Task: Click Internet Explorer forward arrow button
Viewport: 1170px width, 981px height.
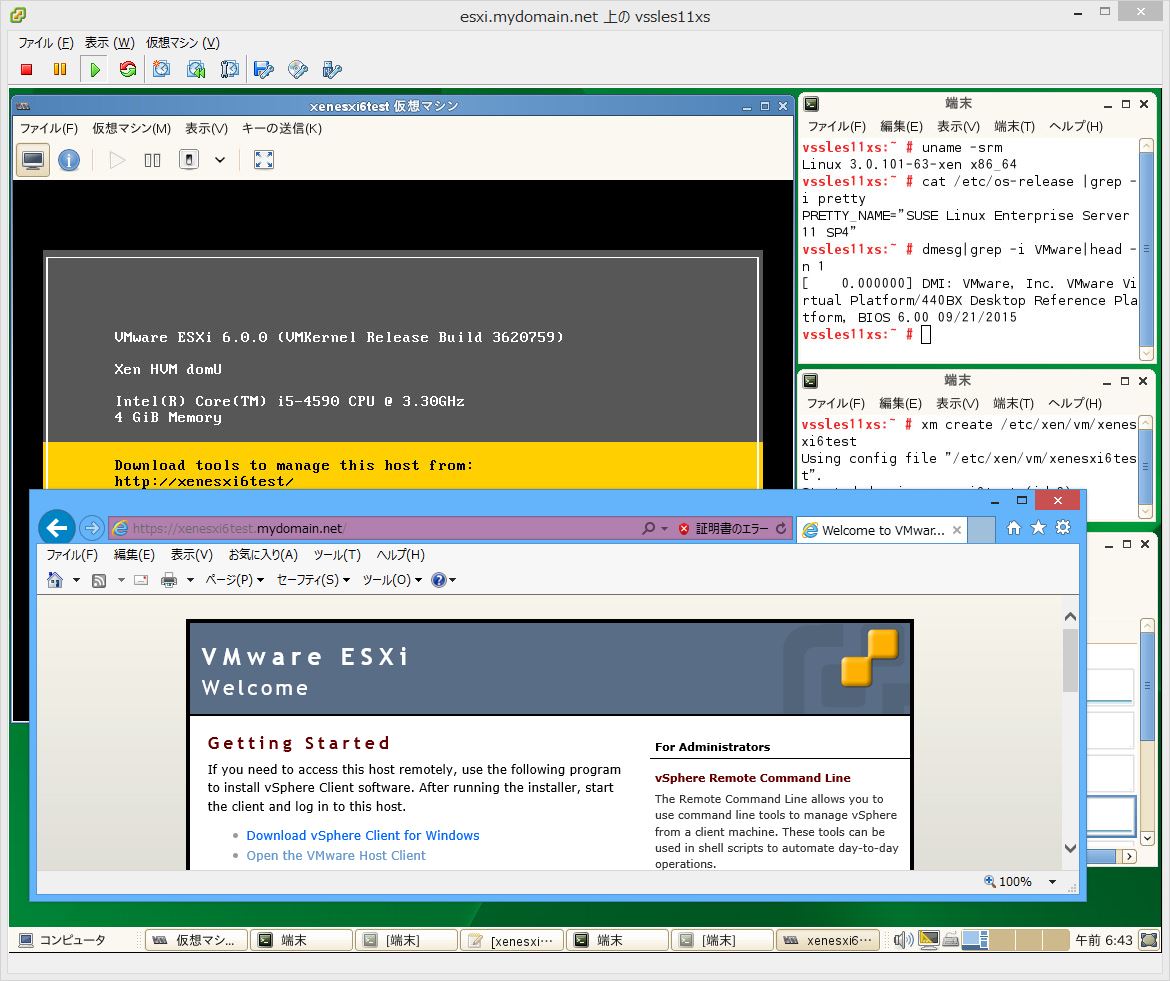Action: click(92, 528)
